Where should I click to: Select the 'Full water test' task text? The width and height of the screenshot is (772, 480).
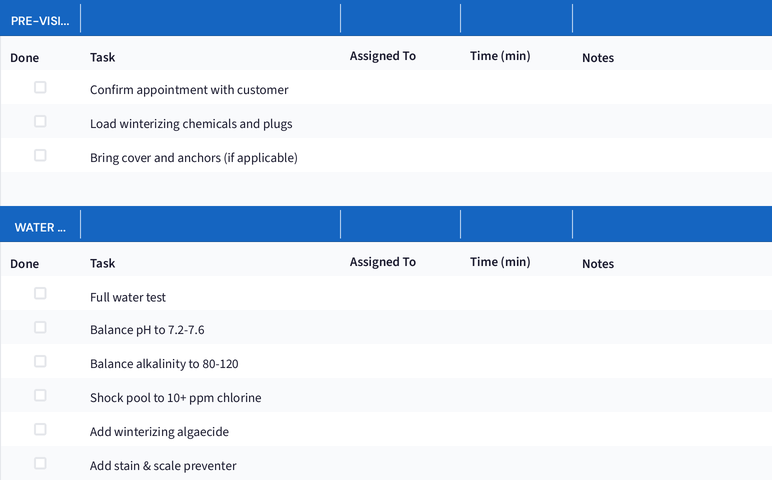[128, 297]
